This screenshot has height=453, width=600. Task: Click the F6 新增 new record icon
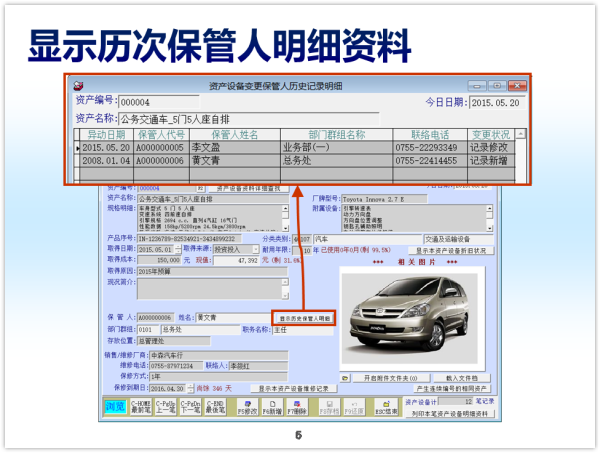tap(272, 407)
